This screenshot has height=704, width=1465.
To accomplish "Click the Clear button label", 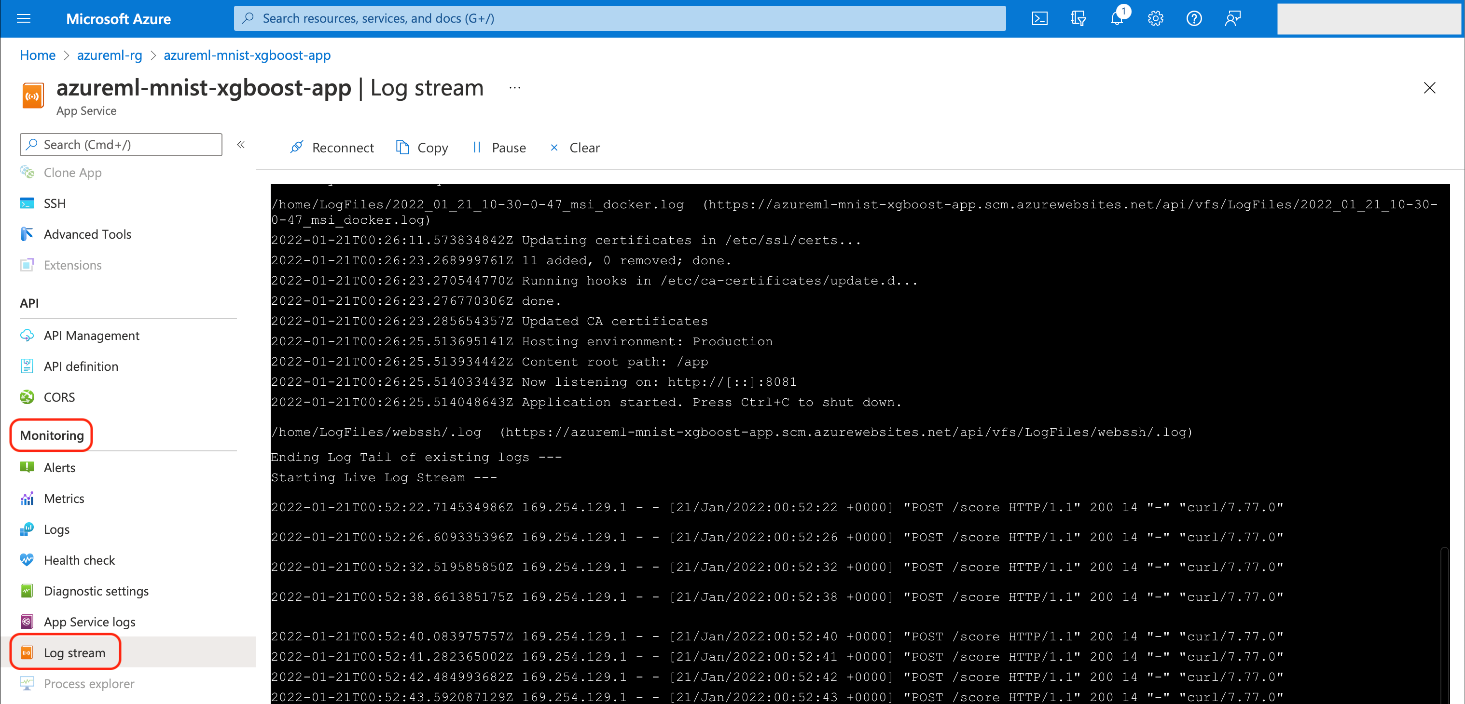I will tap(585, 148).
